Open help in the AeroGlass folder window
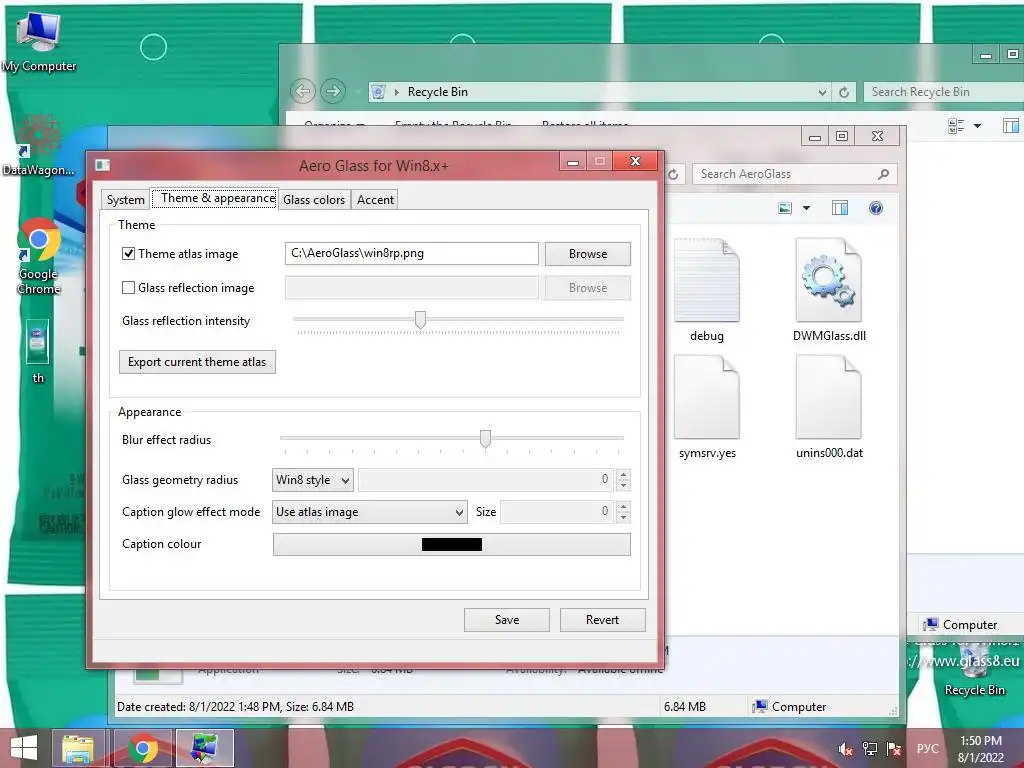Viewport: 1024px width, 768px height. click(876, 208)
